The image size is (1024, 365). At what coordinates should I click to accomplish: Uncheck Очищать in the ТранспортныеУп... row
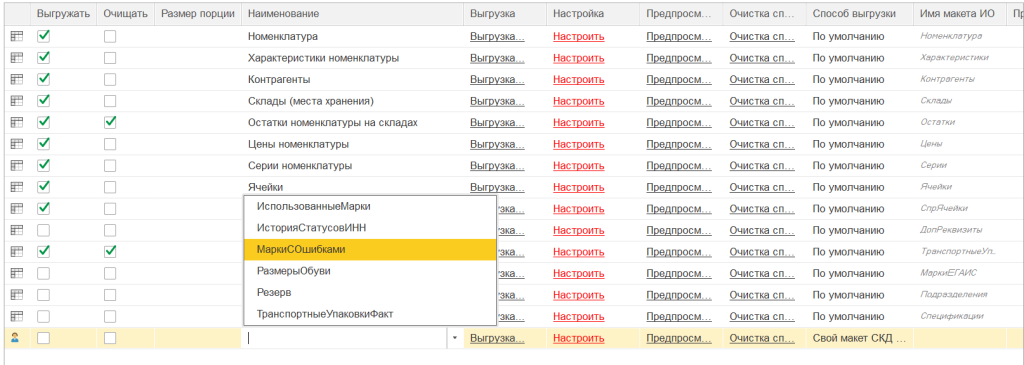click(110, 252)
